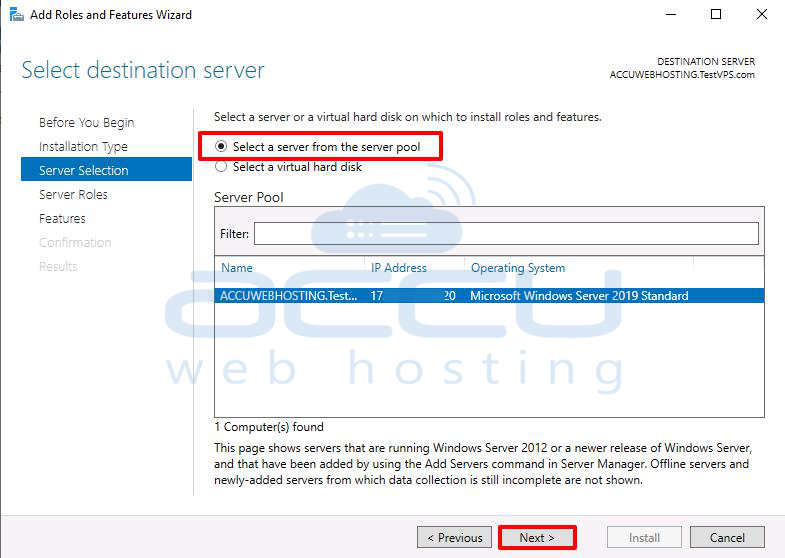This screenshot has height=558, width=785.
Task: Click the Next > button
Action: tap(537, 537)
